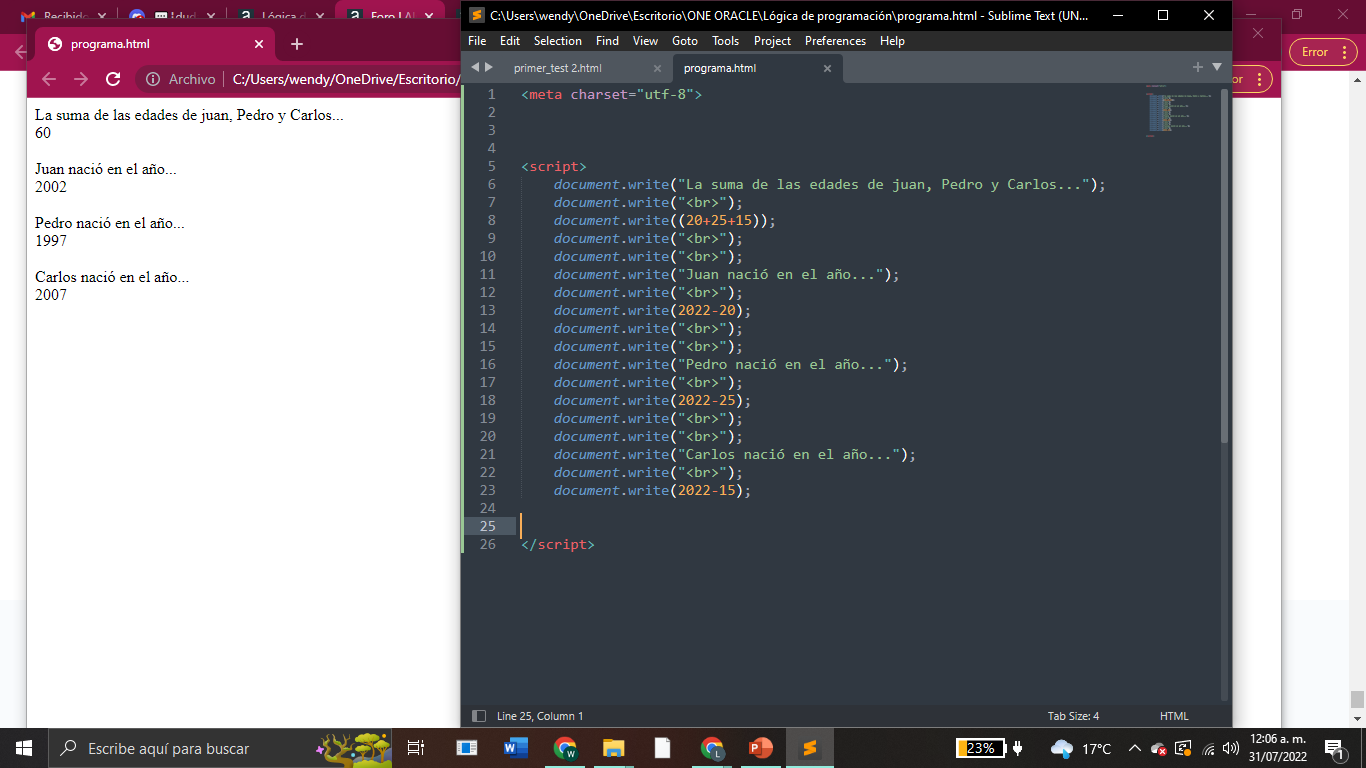
Task: Open the Edit menu in Sublime Text
Action: 510,41
